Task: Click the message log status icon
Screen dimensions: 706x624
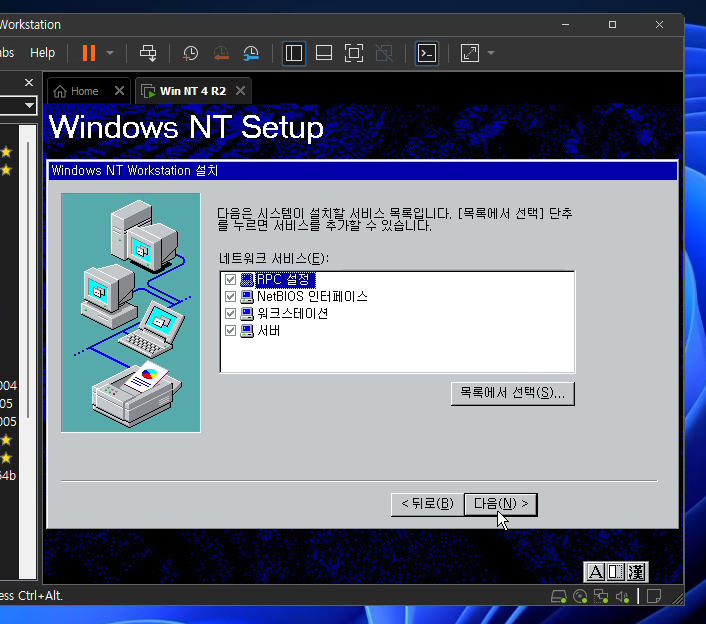Action: (x=654, y=597)
